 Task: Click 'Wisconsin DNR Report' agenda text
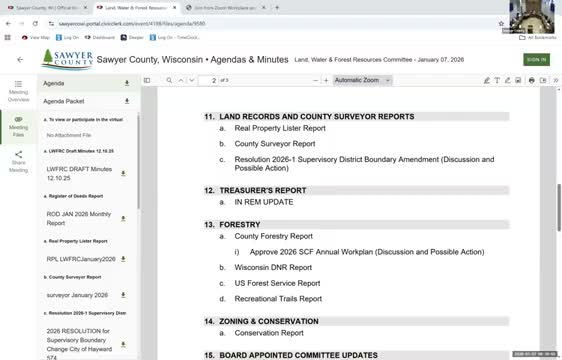pos(273,267)
